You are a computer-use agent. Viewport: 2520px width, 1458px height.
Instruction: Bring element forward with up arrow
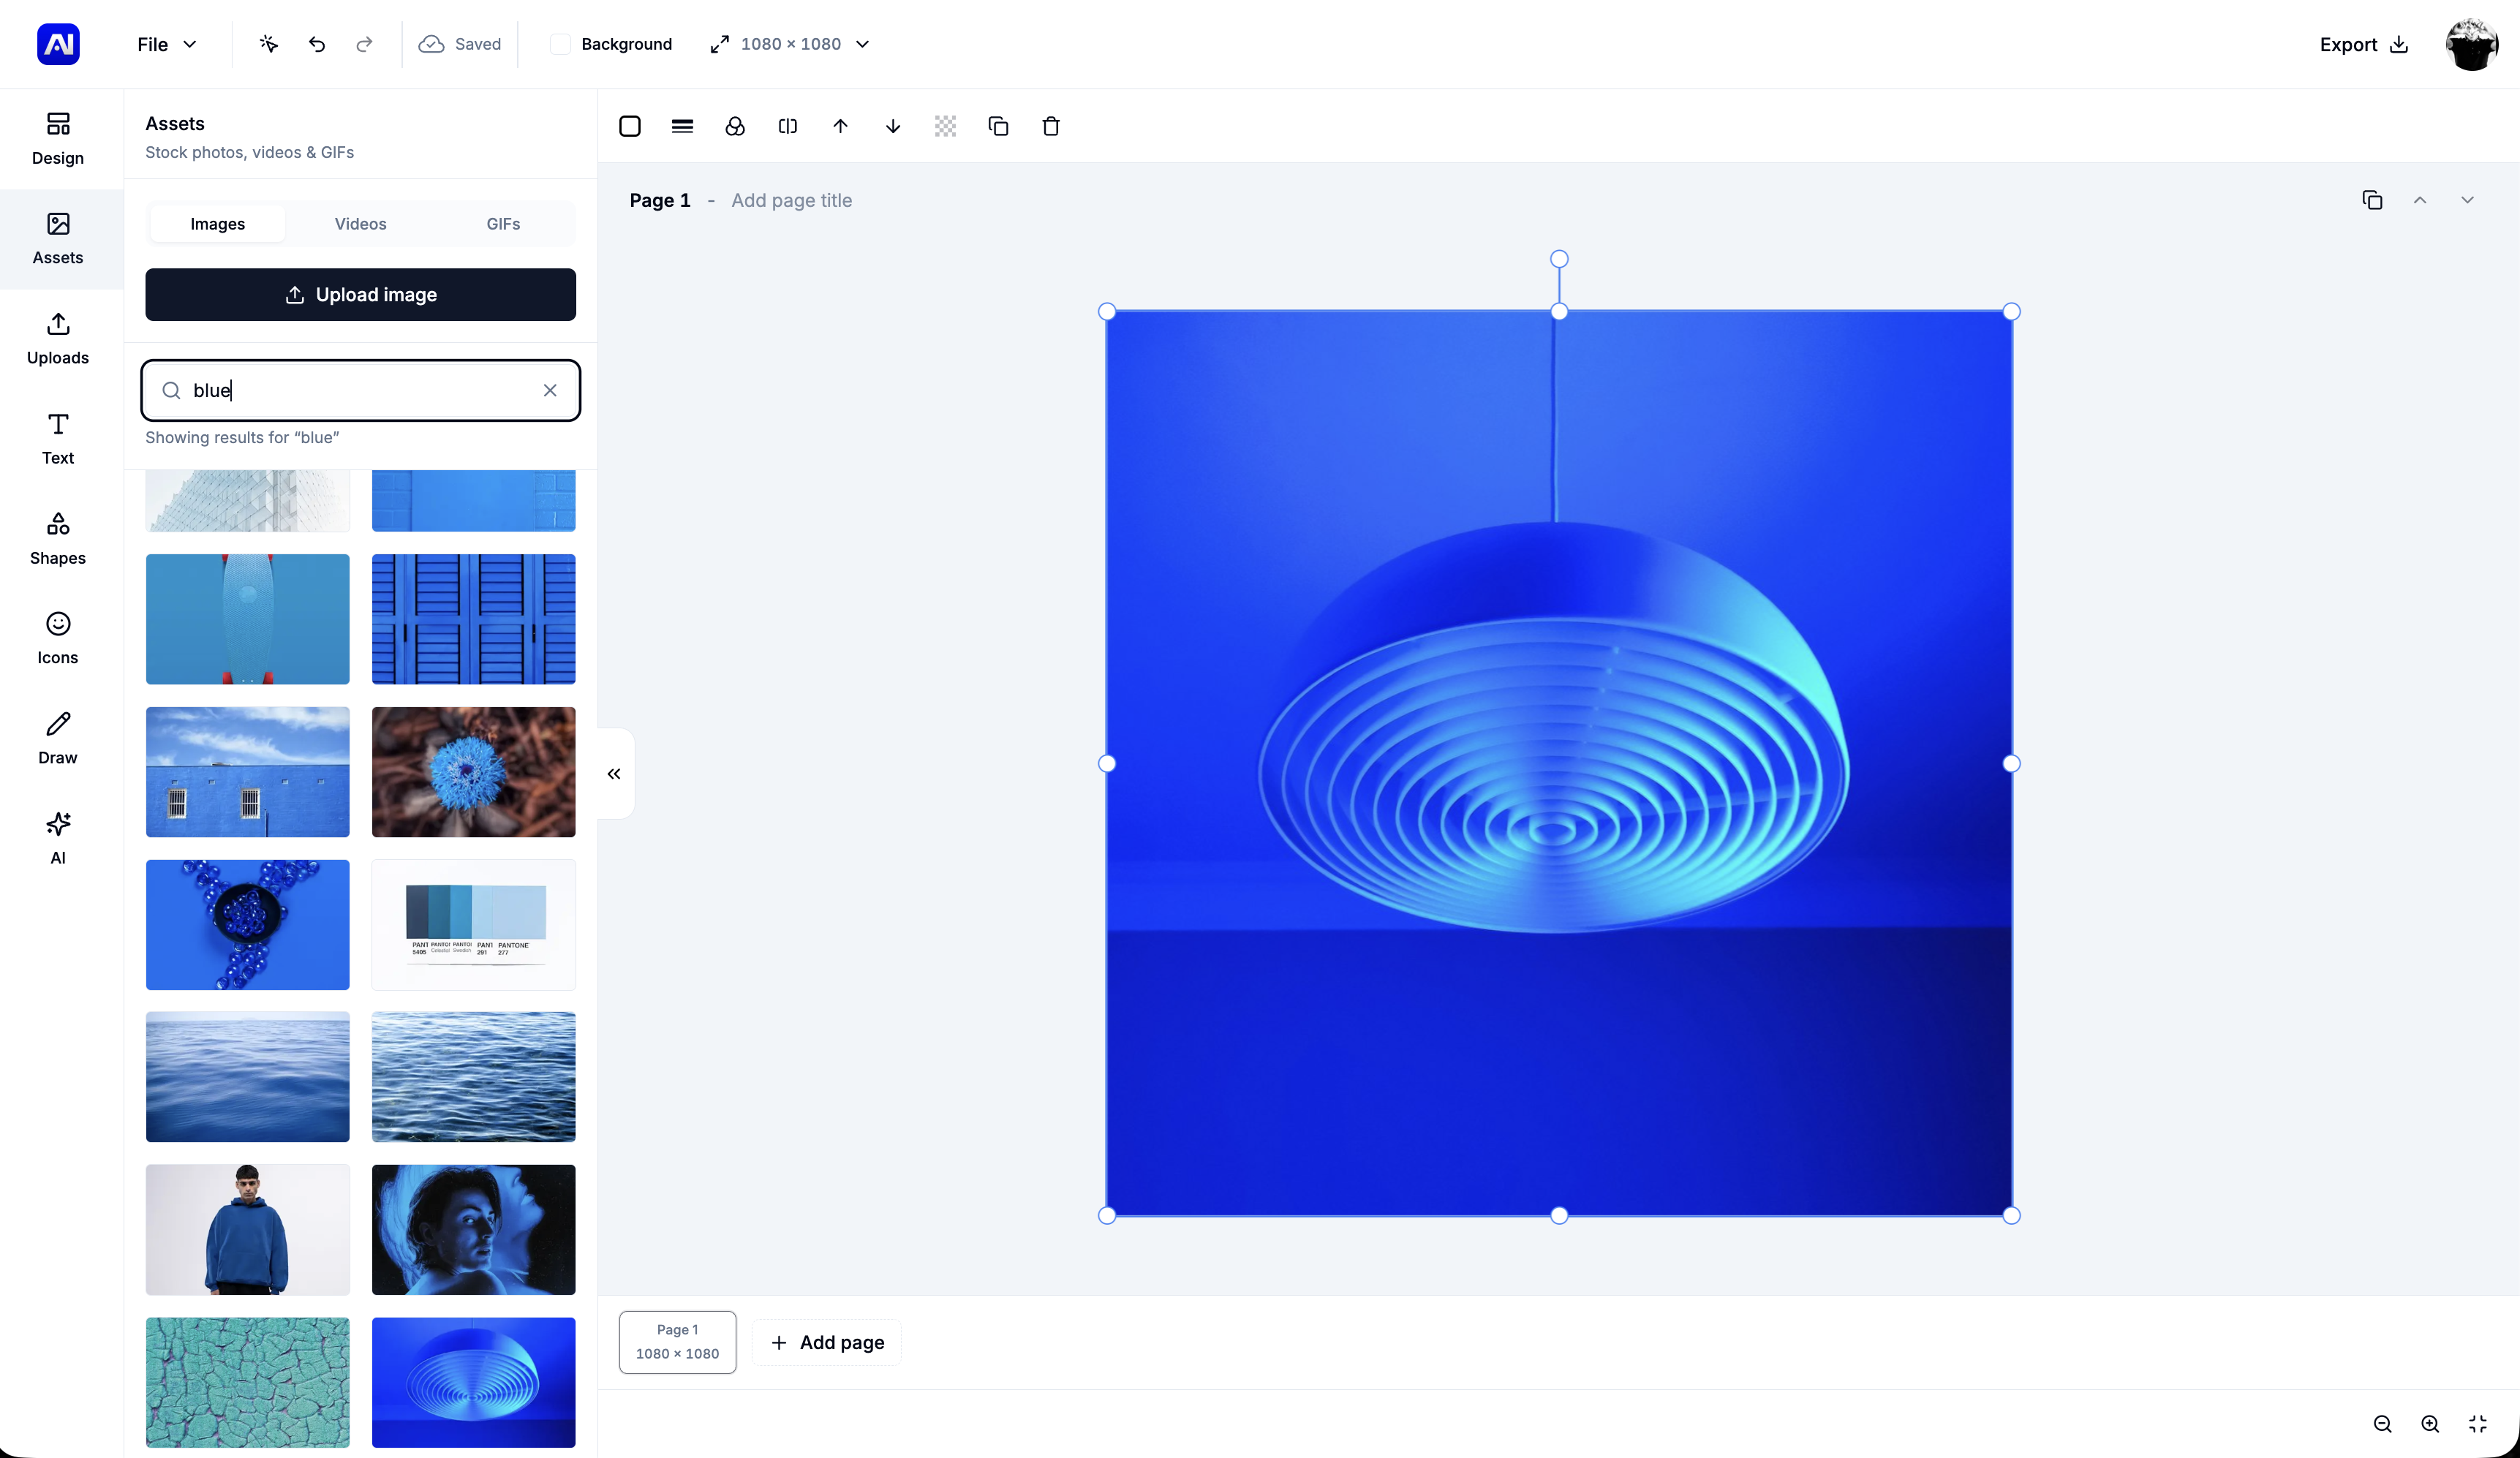[840, 126]
